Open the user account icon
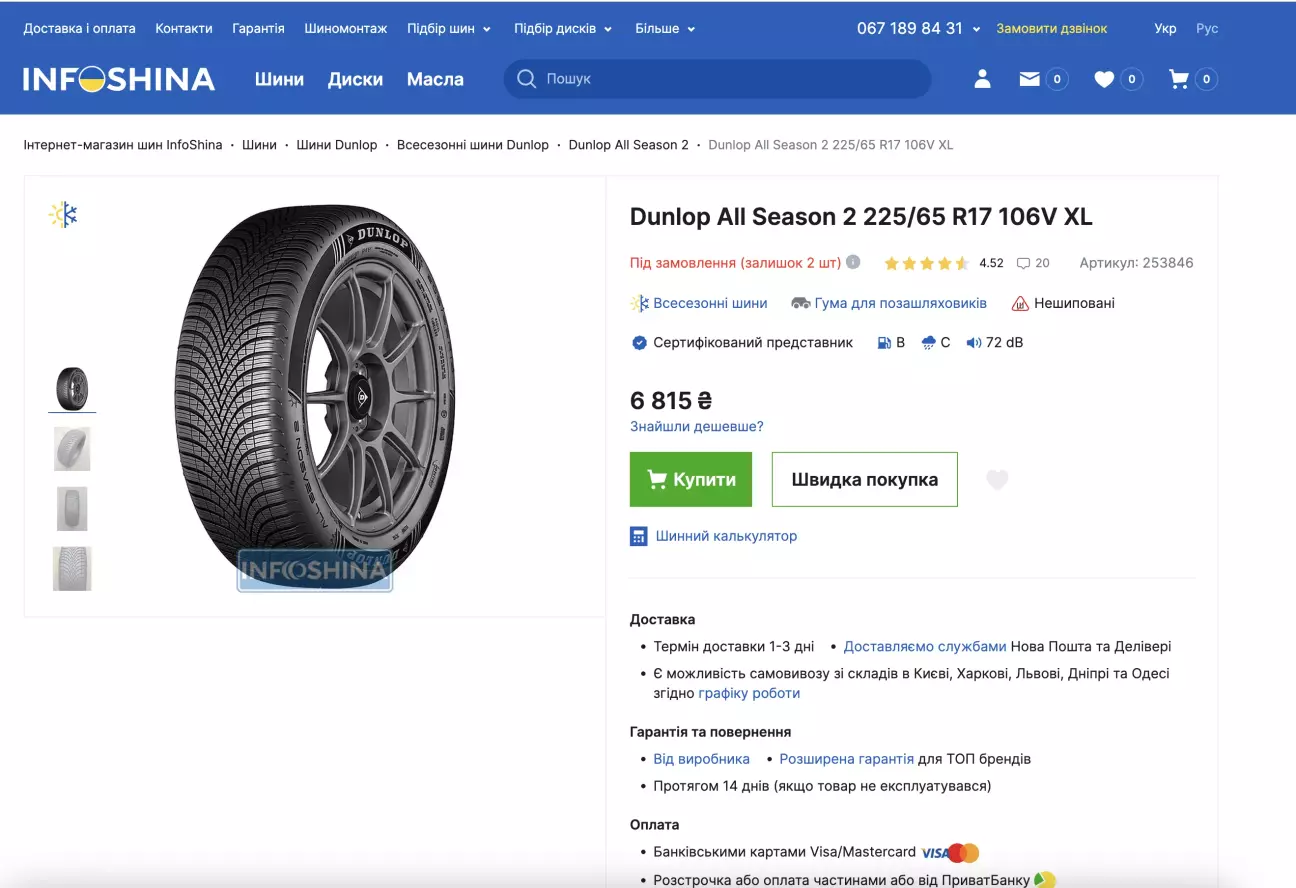1296x888 pixels. tap(982, 78)
